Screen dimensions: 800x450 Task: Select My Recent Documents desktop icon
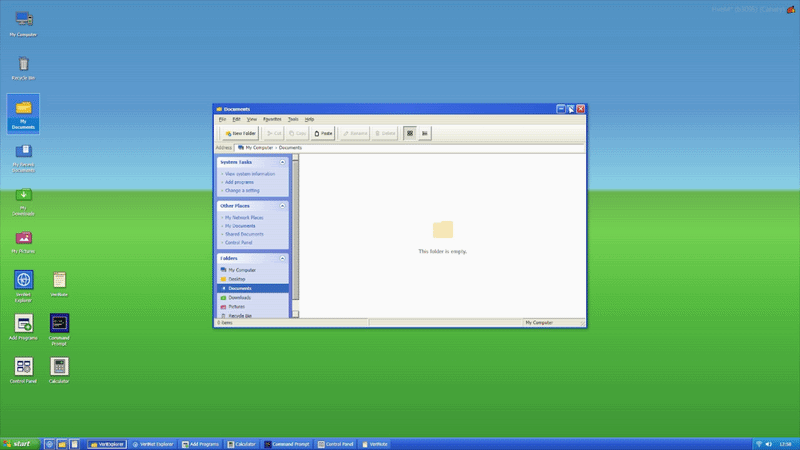[23, 158]
